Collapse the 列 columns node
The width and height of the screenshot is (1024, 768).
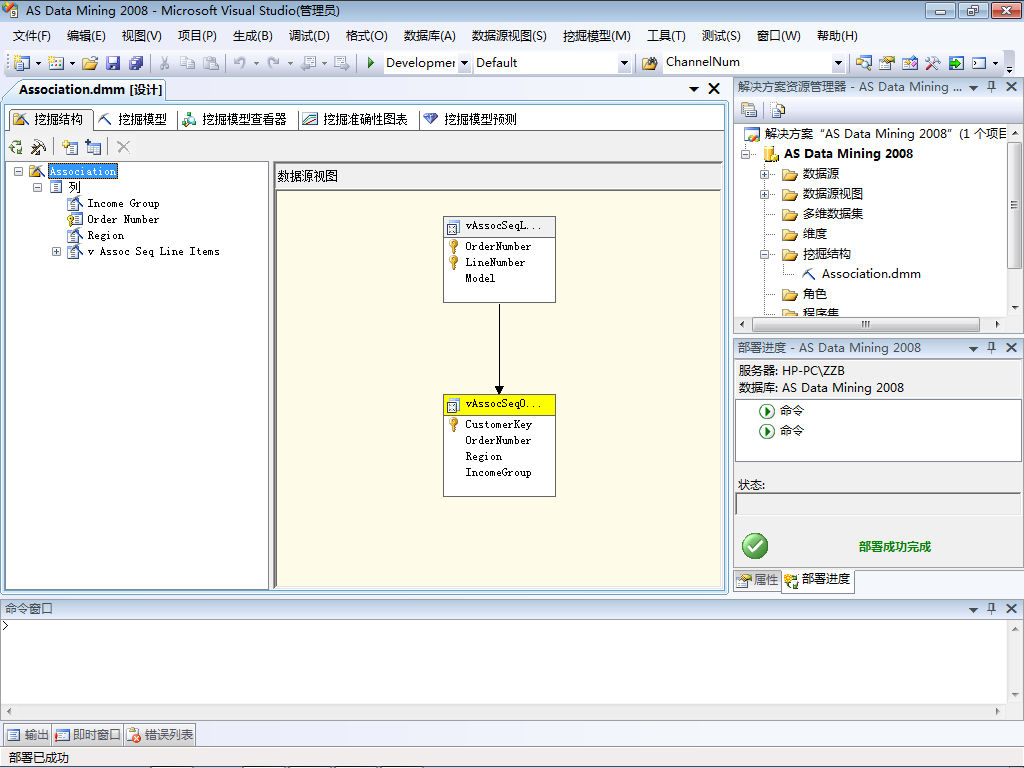[37, 187]
